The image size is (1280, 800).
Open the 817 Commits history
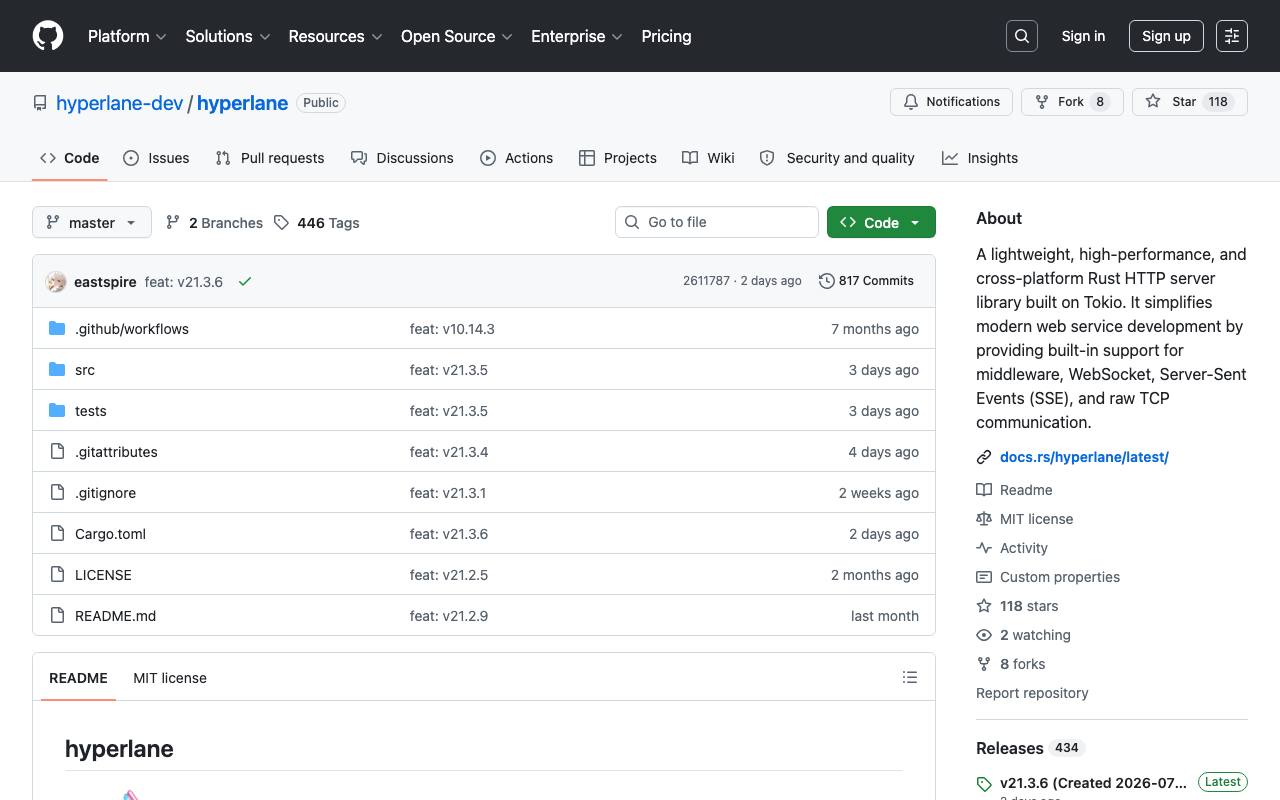tap(866, 281)
